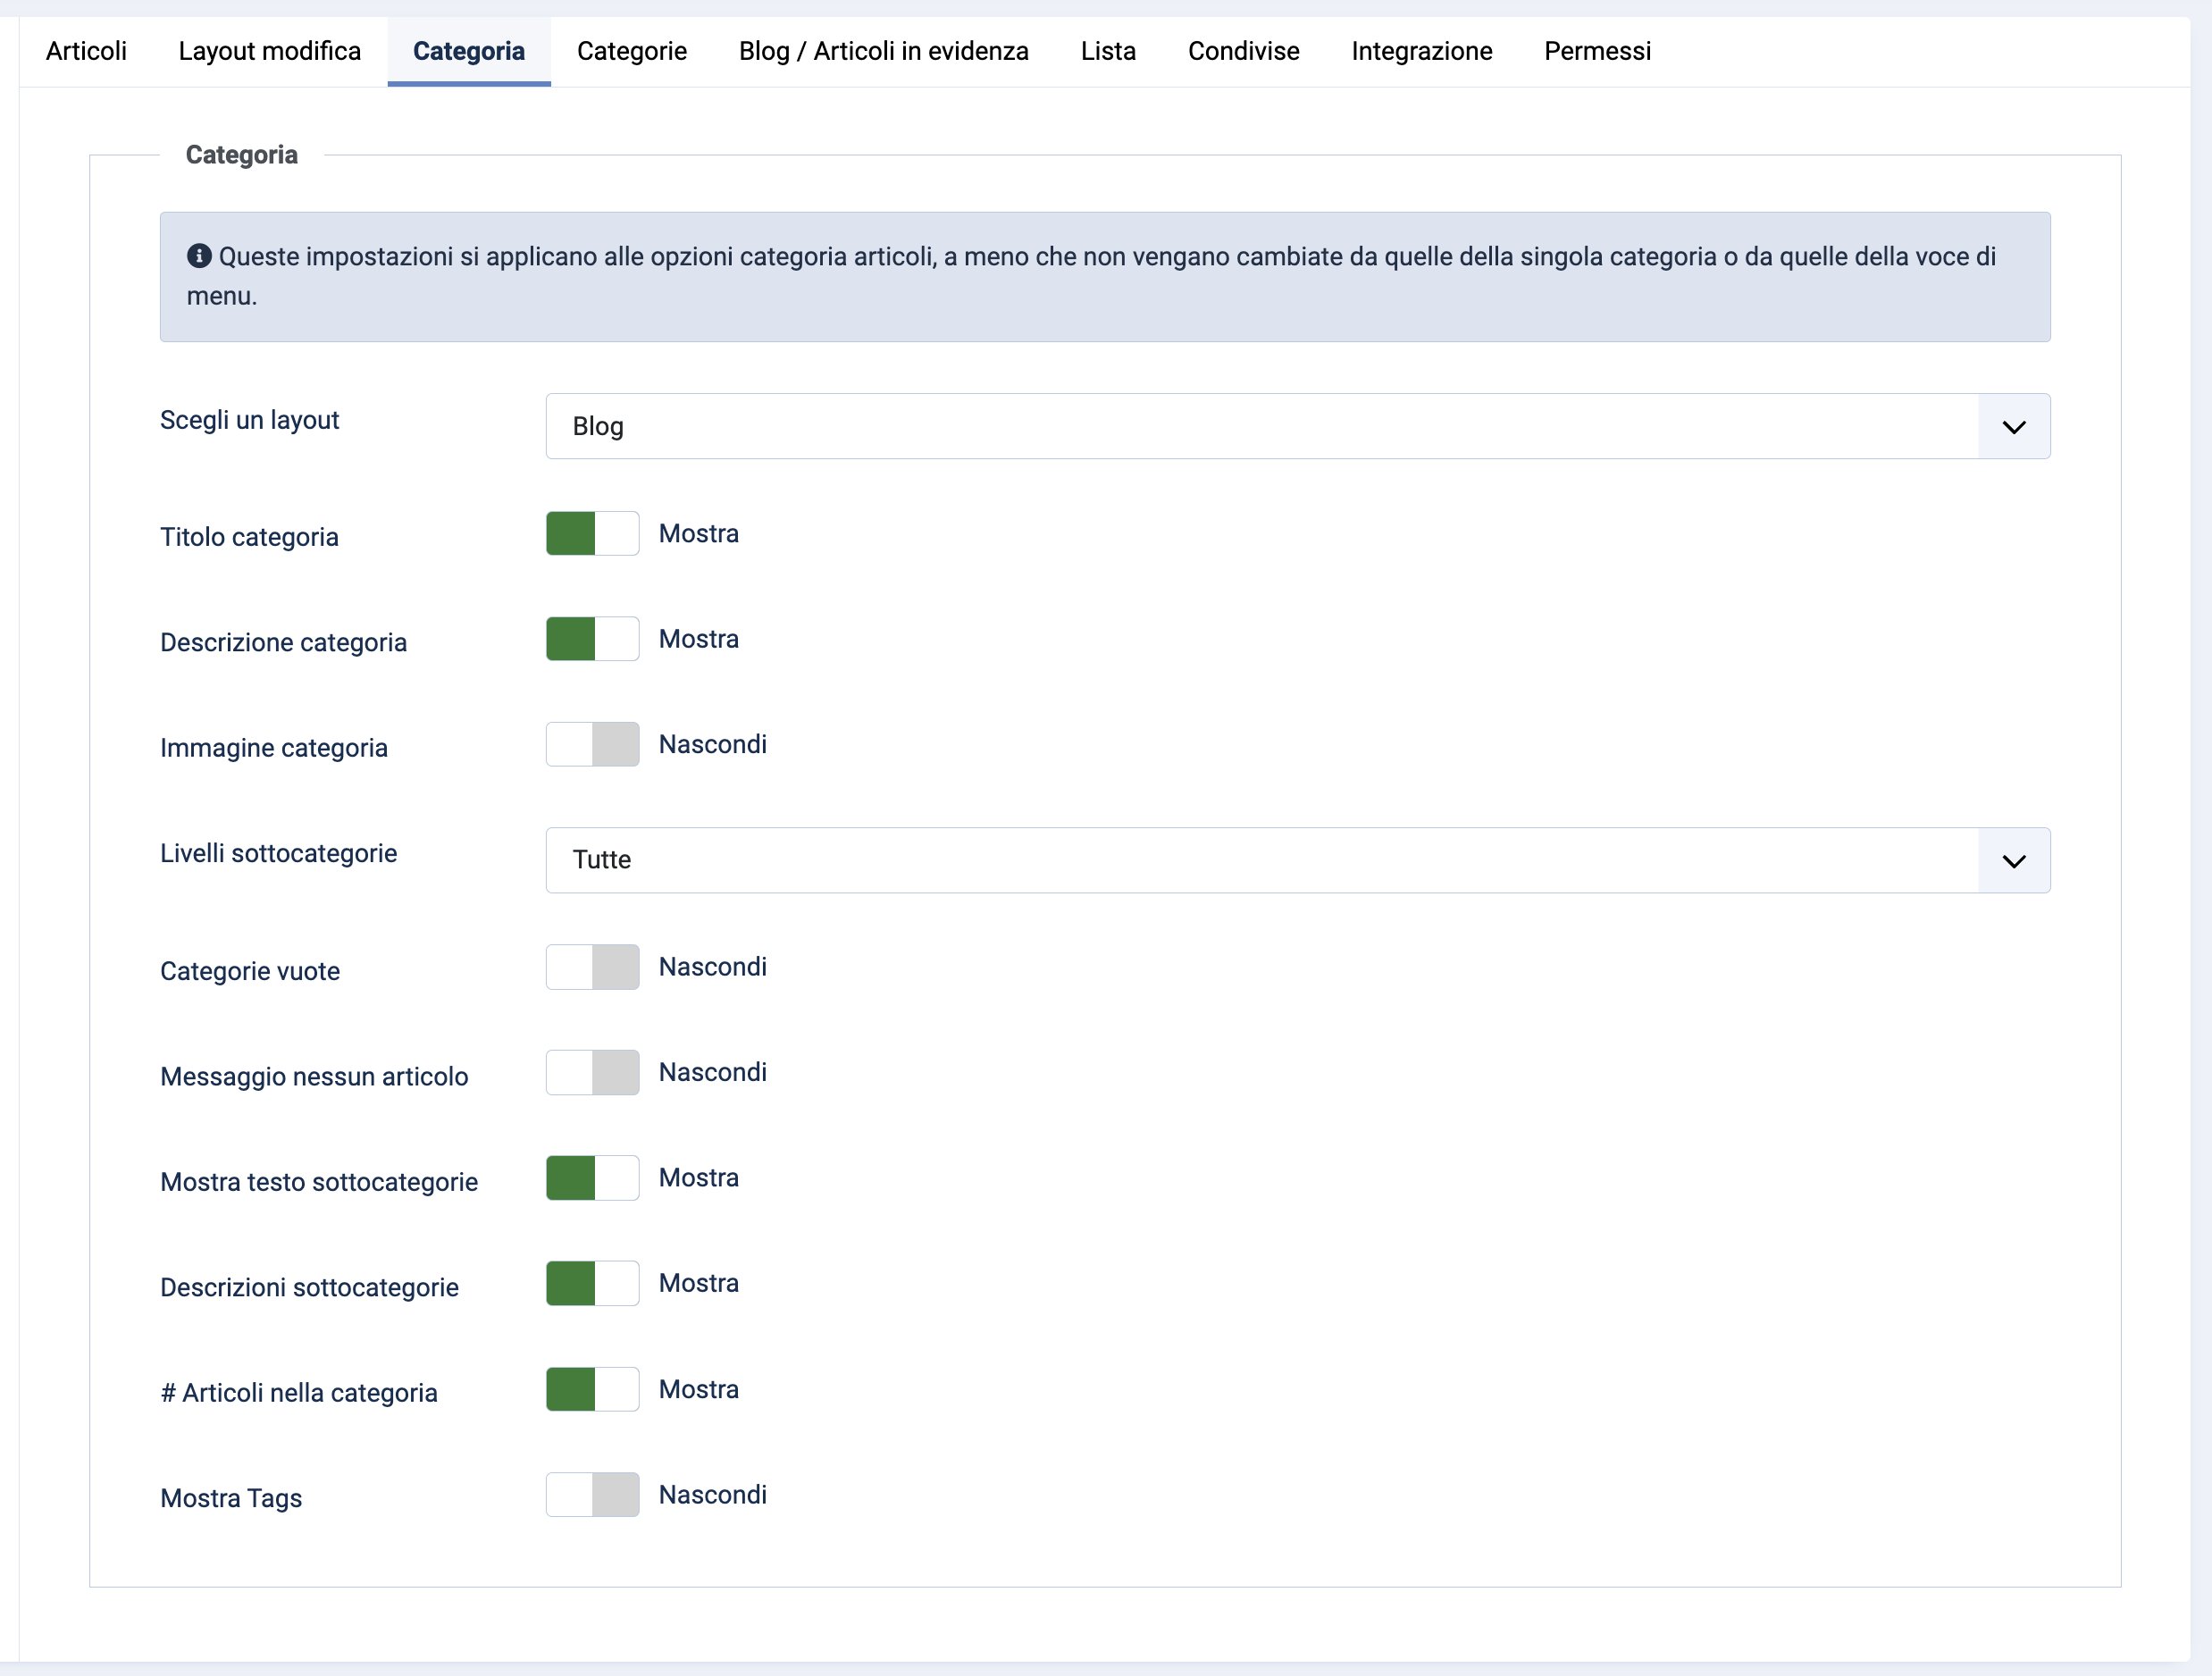
Task: Open the Categorie tab
Action: click(632, 51)
